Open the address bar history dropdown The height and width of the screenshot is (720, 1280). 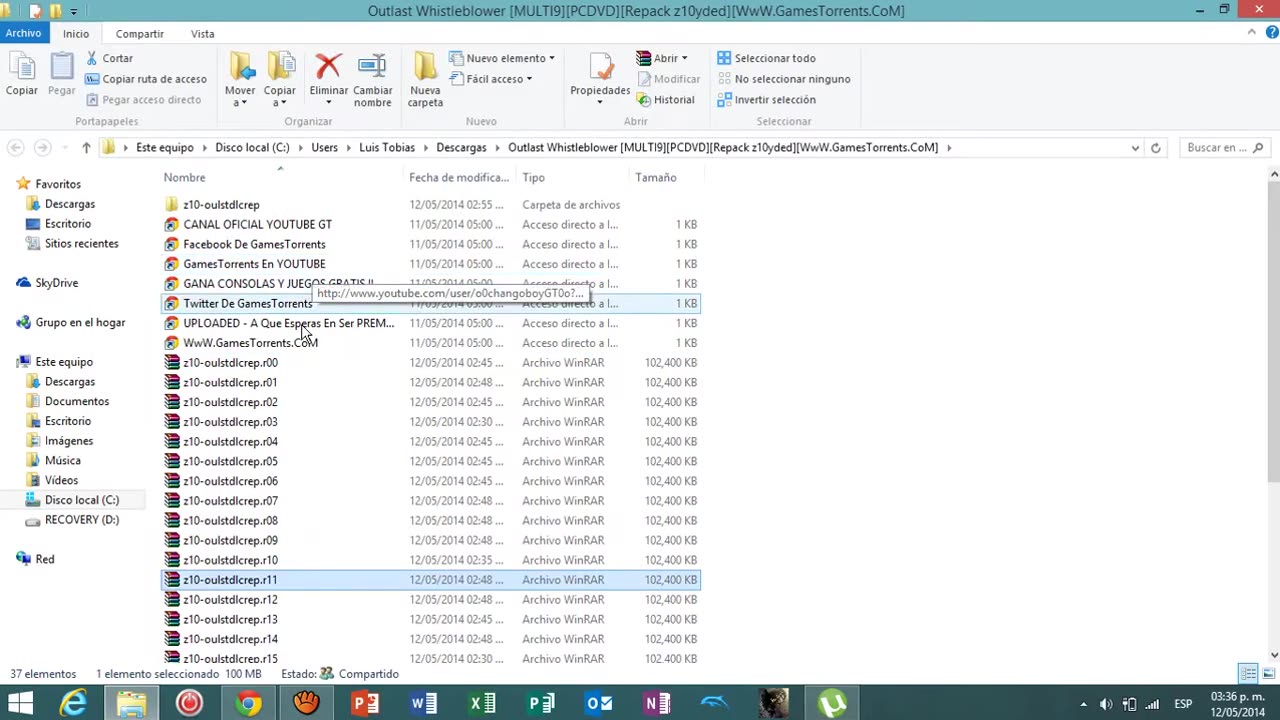pyautogui.click(x=1135, y=148)
